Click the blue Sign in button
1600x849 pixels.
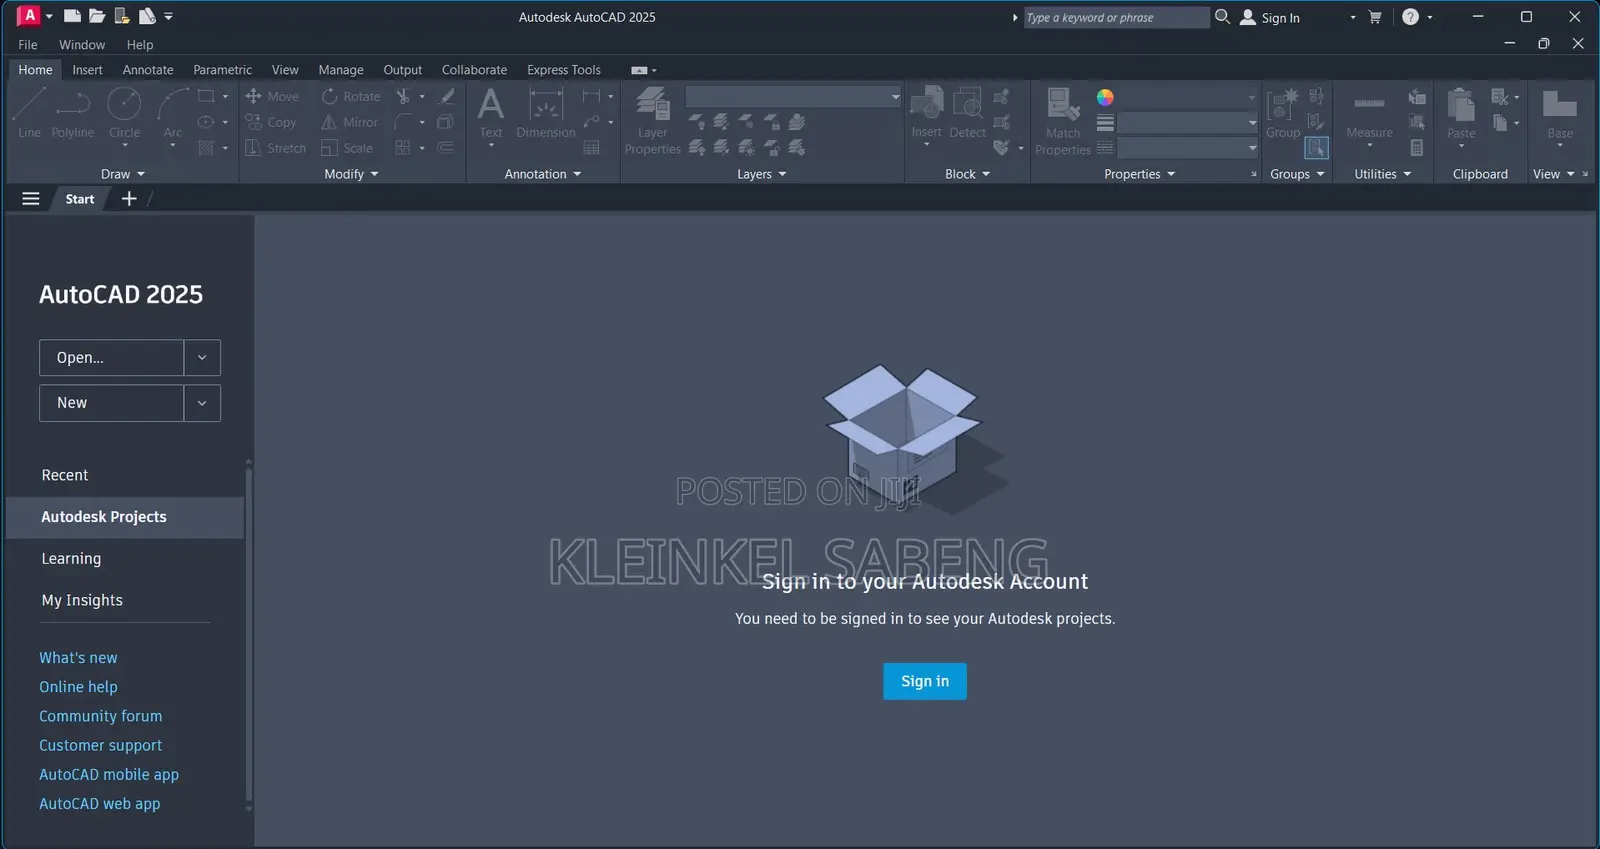coord(925,681)
